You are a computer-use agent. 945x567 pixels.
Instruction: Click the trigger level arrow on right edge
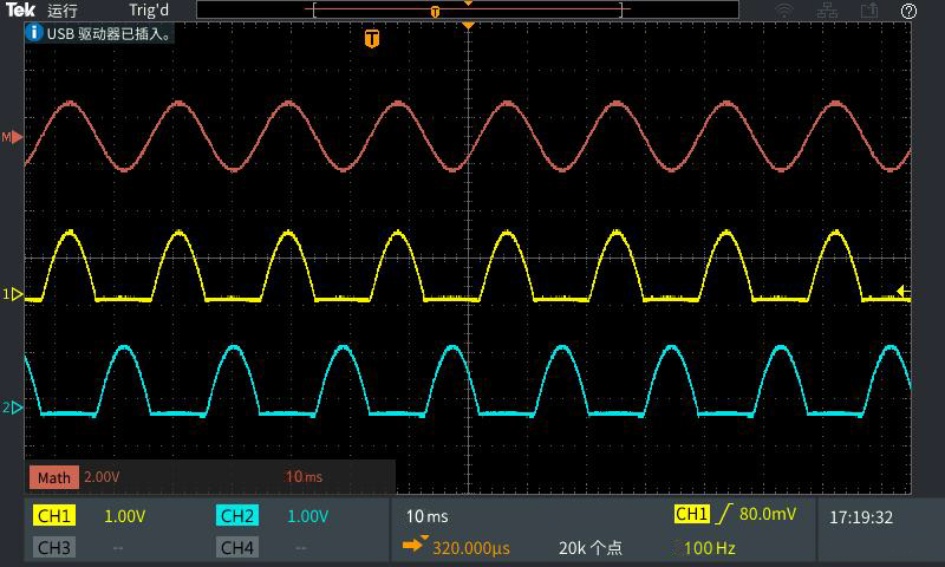[x=903, y=292]
